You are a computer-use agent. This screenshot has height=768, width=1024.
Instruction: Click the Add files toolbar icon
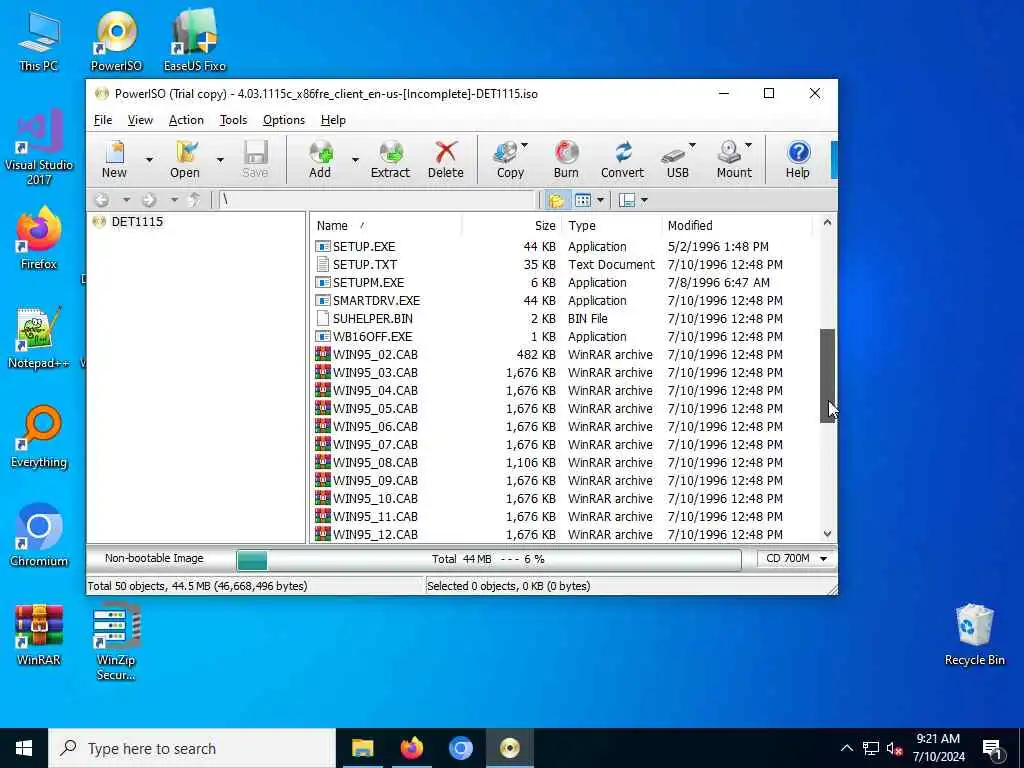(x=320, y=159)
